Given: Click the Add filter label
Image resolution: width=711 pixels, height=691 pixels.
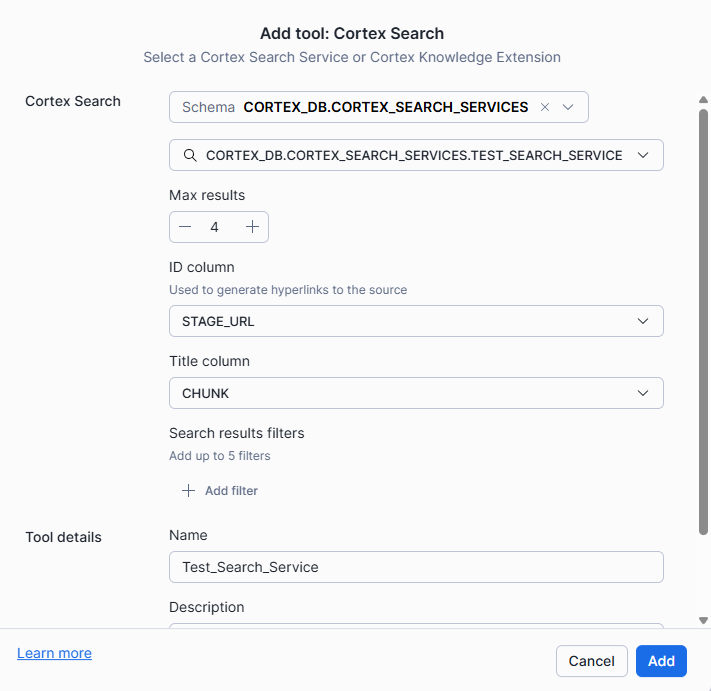Looking at the screenshot, I should [x=231, y=491].
